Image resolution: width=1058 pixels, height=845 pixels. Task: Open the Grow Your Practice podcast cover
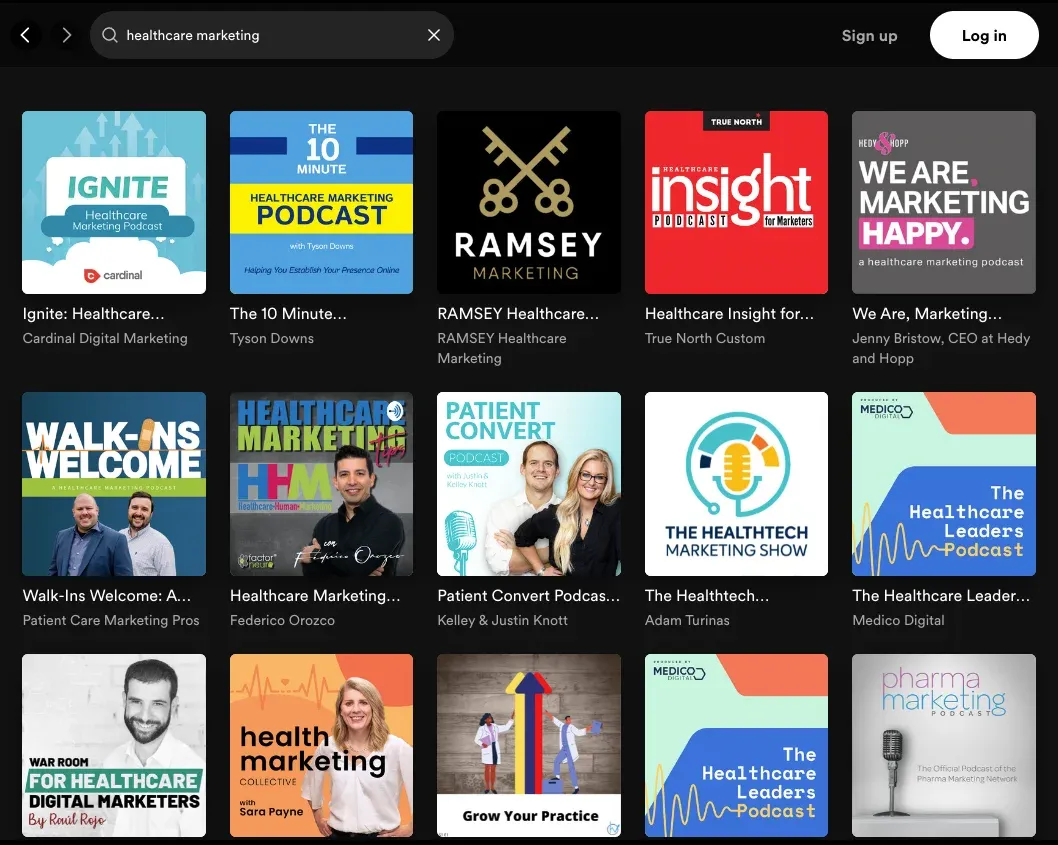(x=529, y=745)
